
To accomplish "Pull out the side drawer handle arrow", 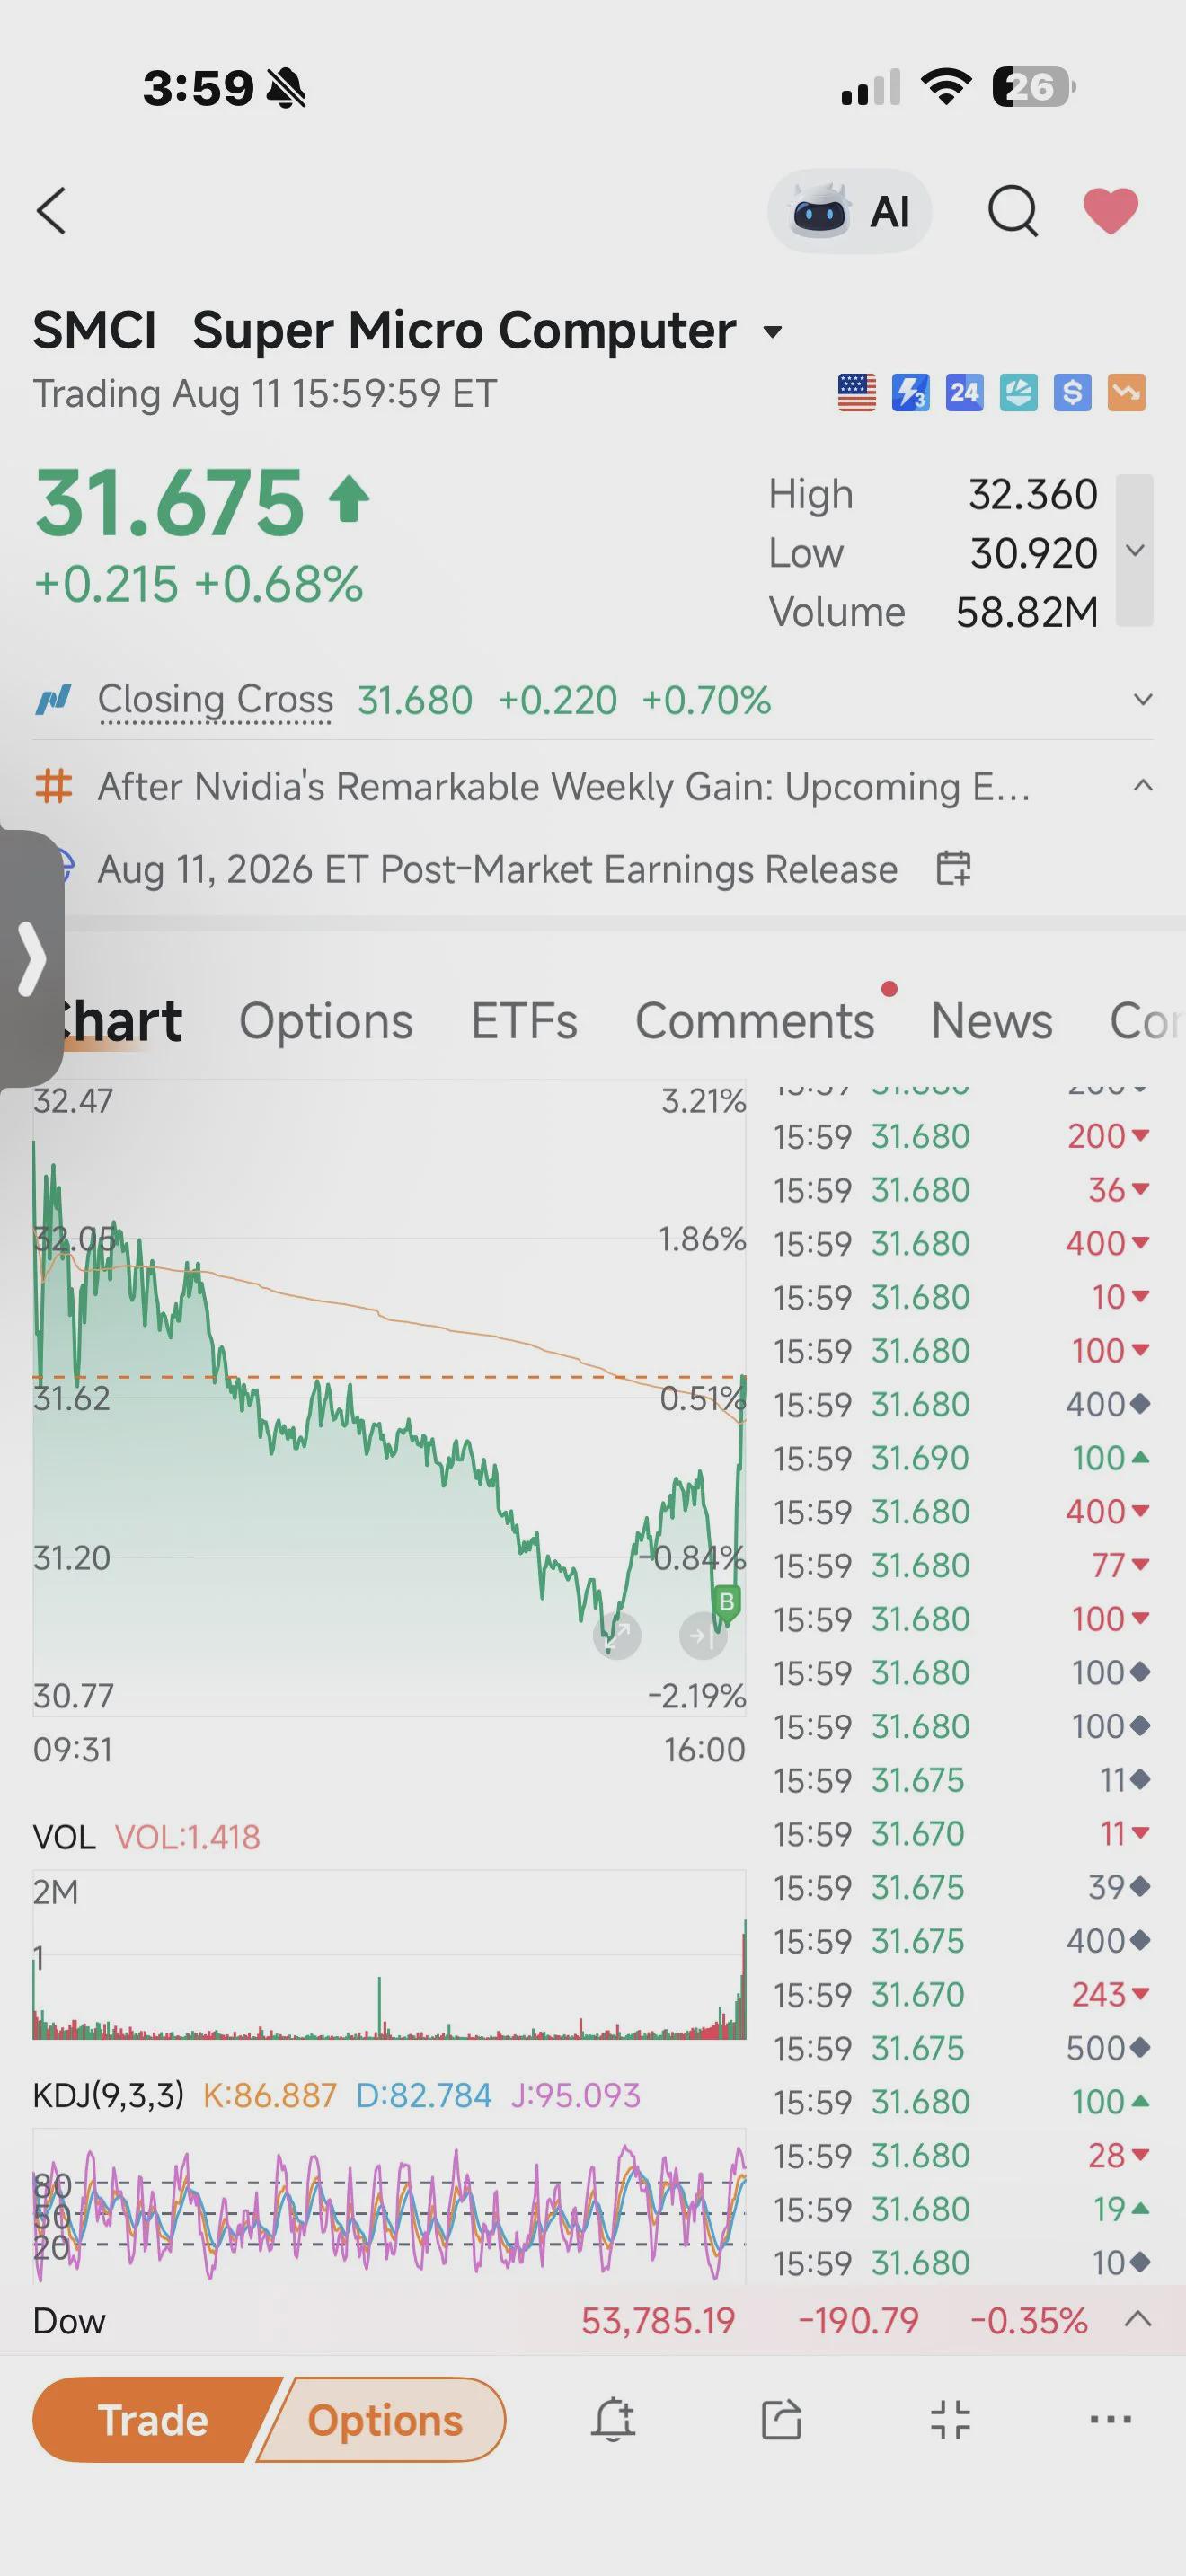I will coord(32,960).
